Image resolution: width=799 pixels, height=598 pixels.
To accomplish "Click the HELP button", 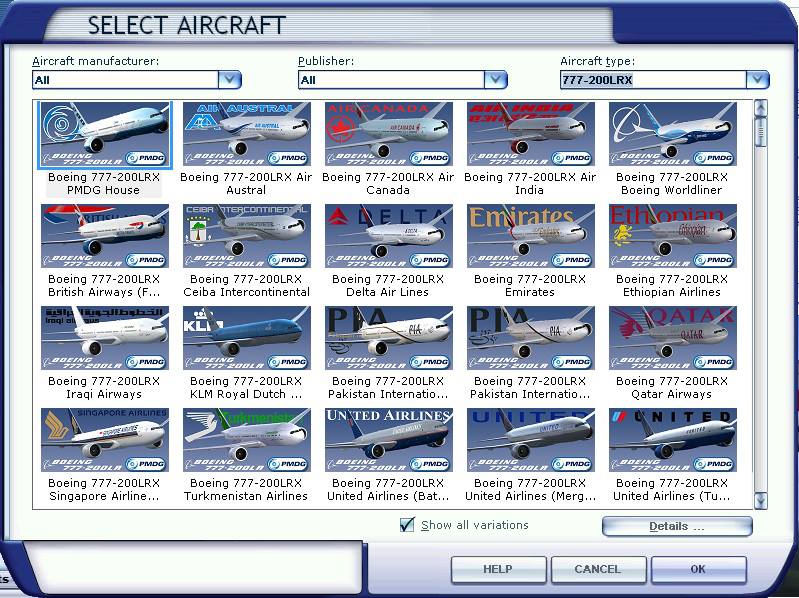I will pos(498,569).
